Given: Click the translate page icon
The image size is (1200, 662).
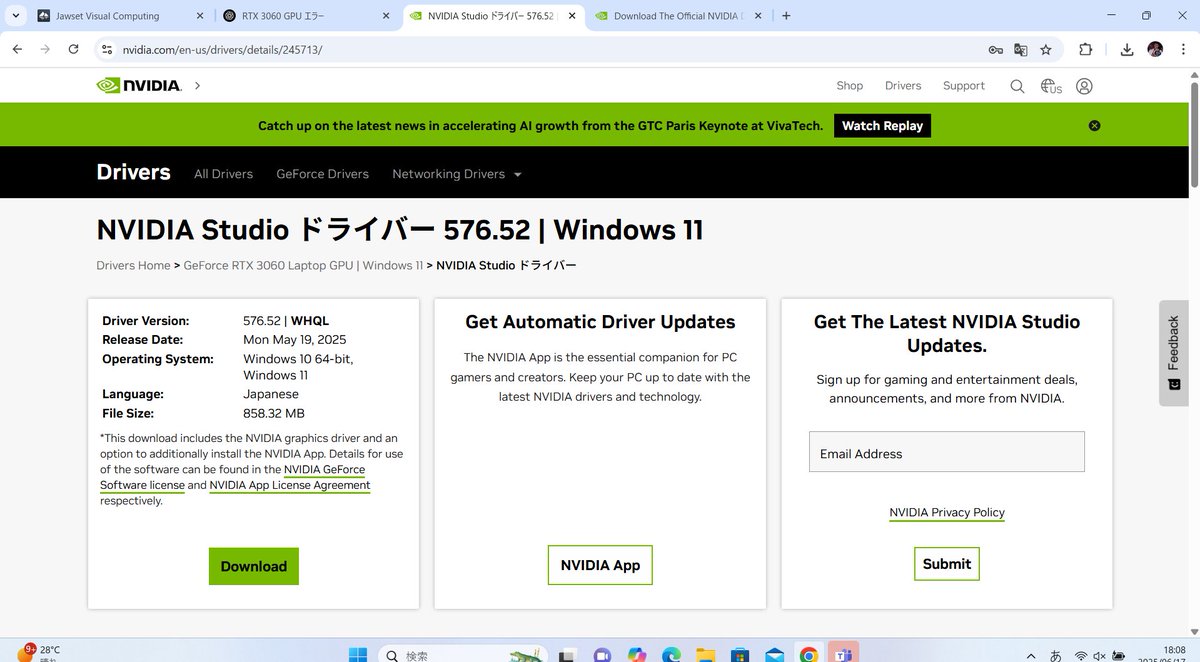Looking at the screenshot, I should click(x=1020, y=49).
